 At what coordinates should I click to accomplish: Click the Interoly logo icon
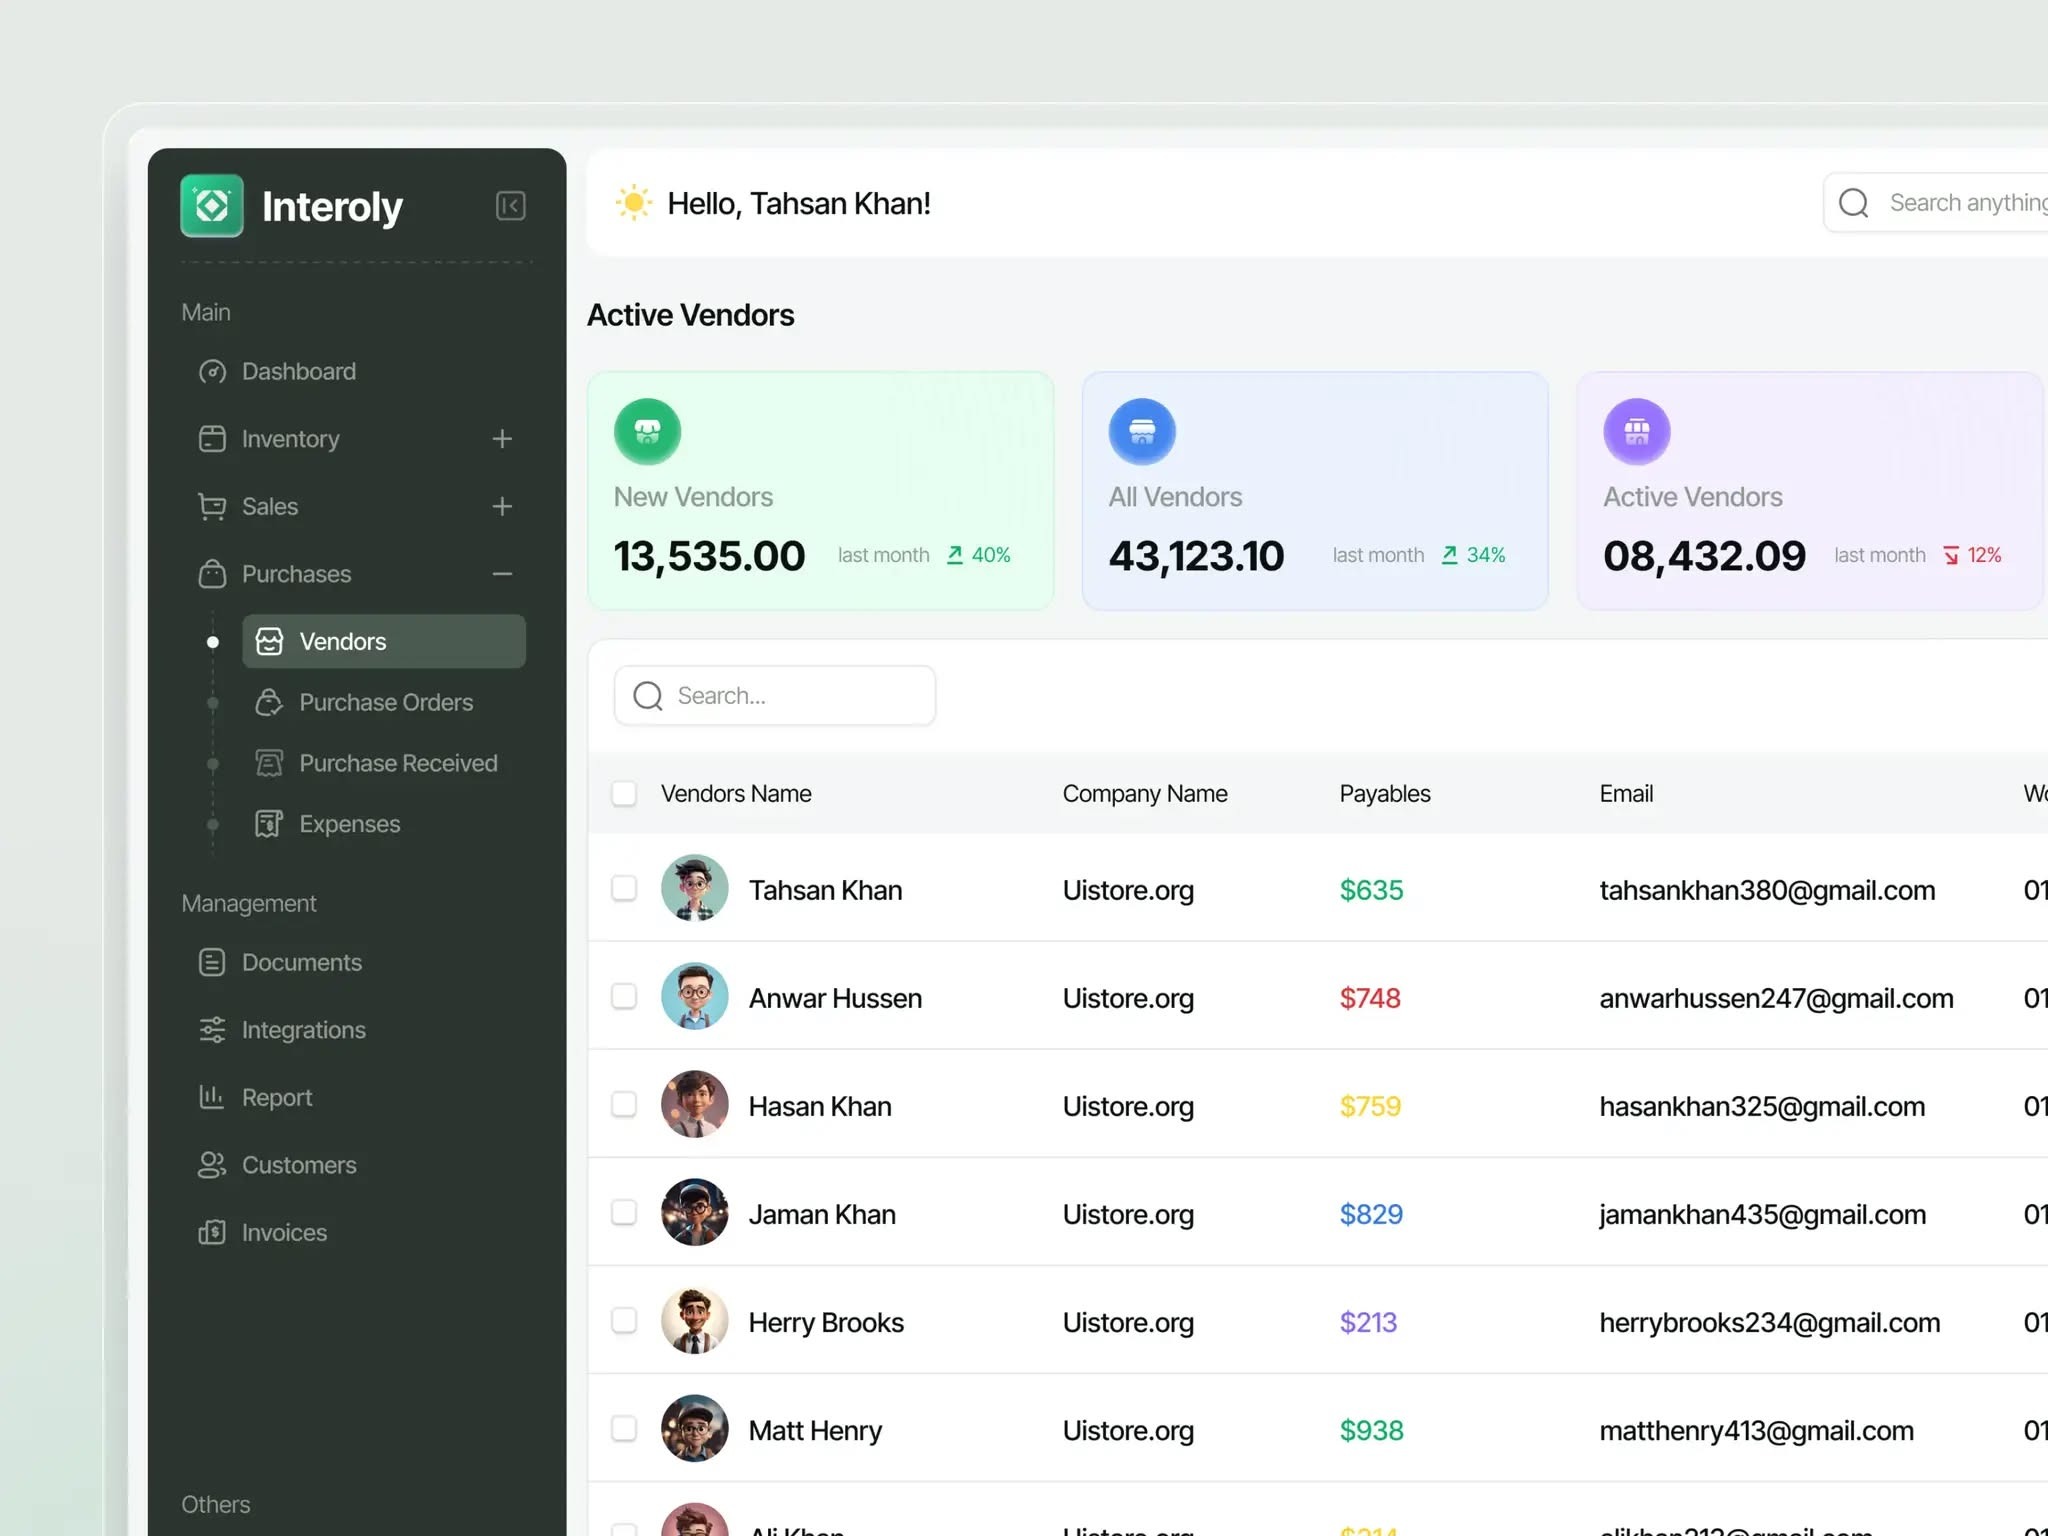pos(211,206)
